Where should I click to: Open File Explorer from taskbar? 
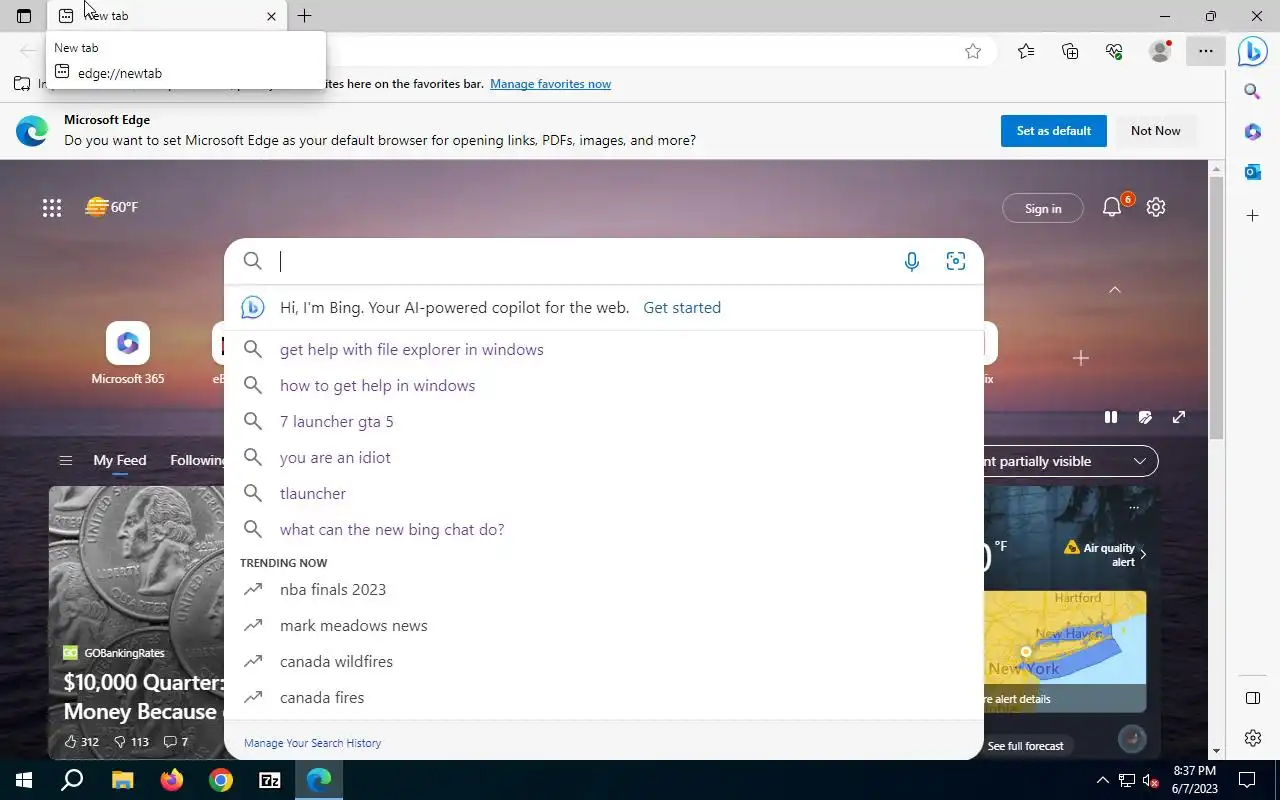click(x=122, y=780)
